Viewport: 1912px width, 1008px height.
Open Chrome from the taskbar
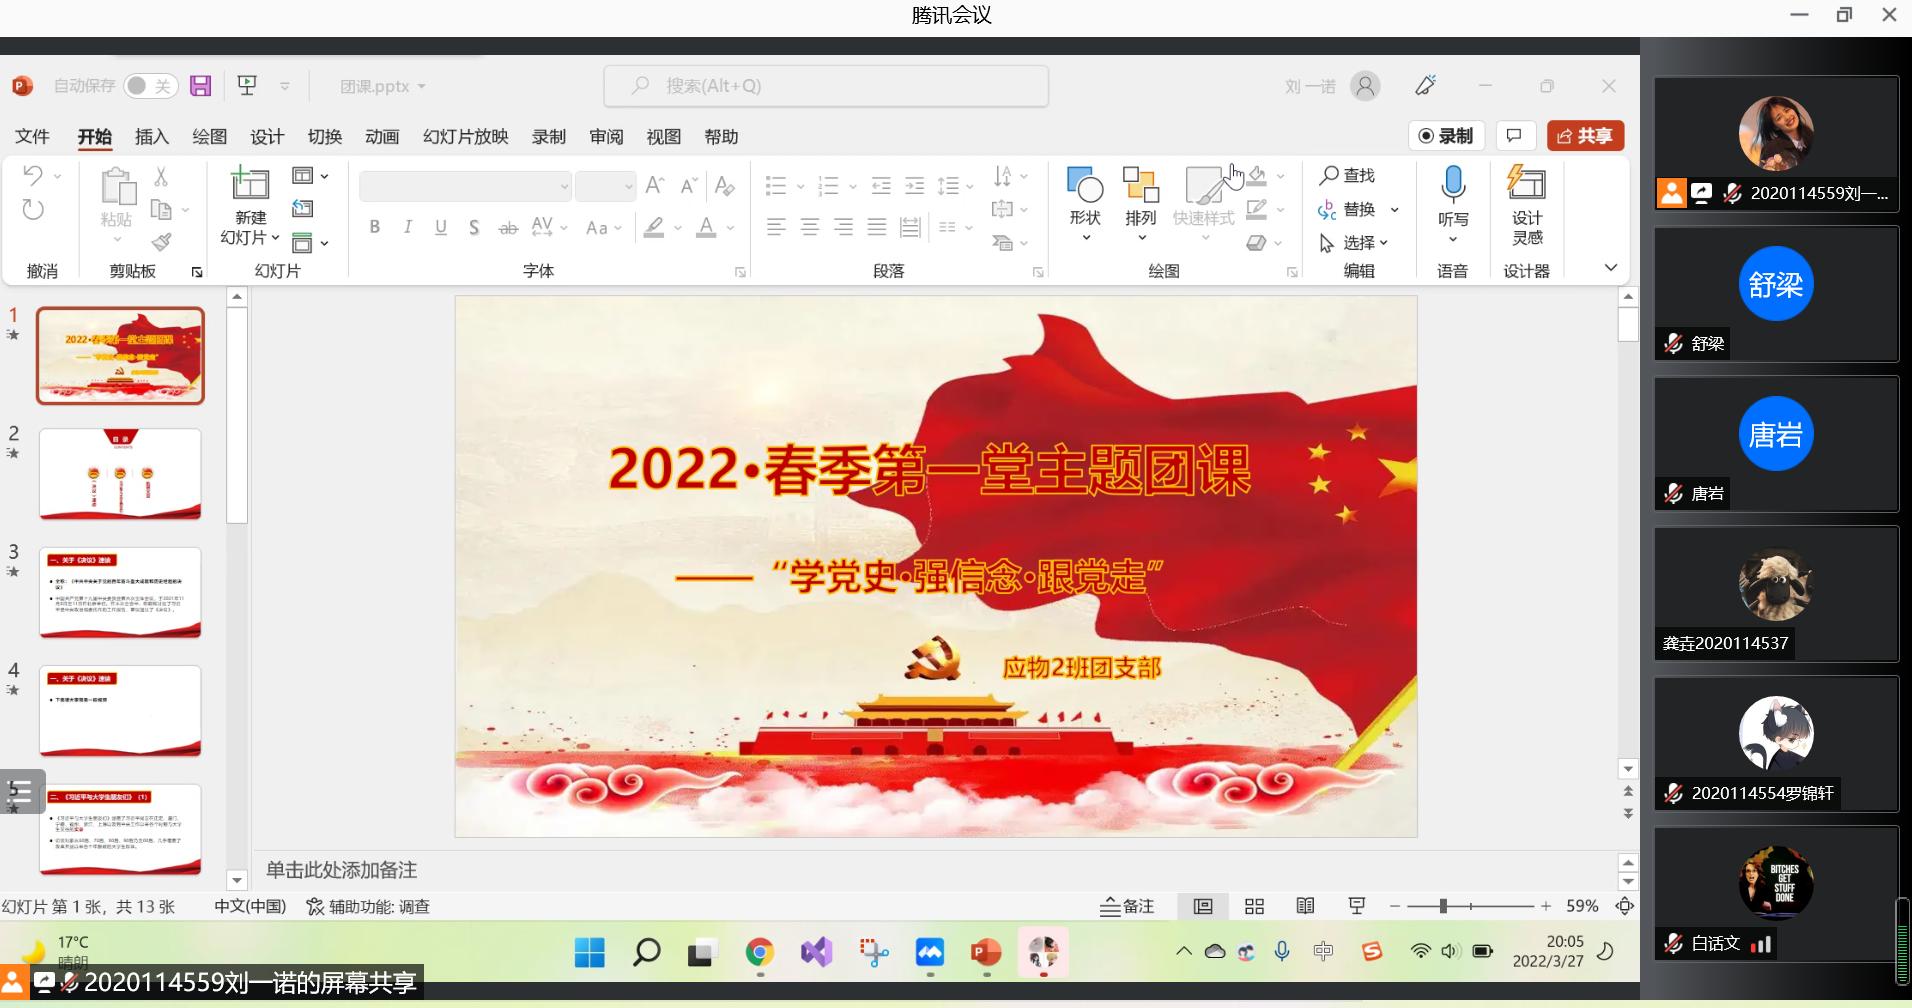pyautogui.click(x=760, y=953)
